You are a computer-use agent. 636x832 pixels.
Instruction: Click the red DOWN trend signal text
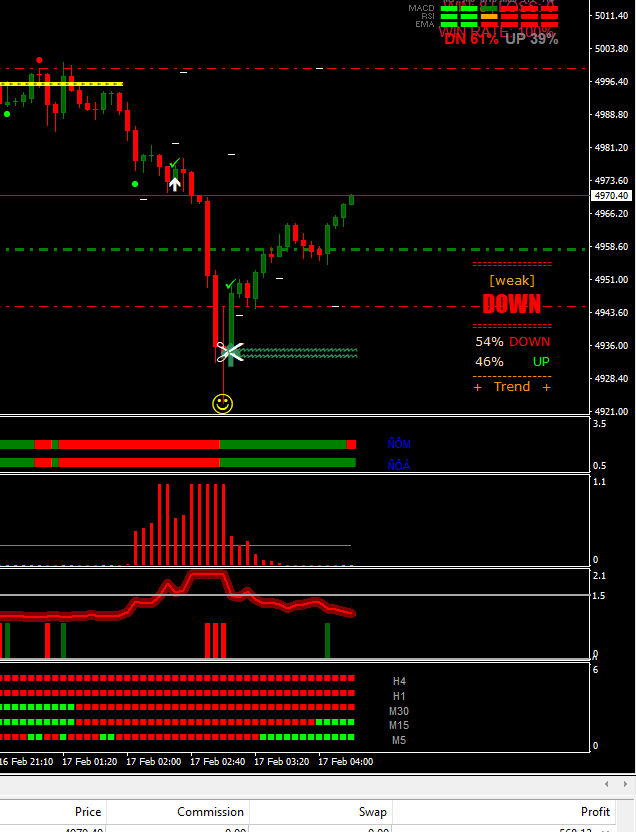pyautogui.click(x=511, y=304)
